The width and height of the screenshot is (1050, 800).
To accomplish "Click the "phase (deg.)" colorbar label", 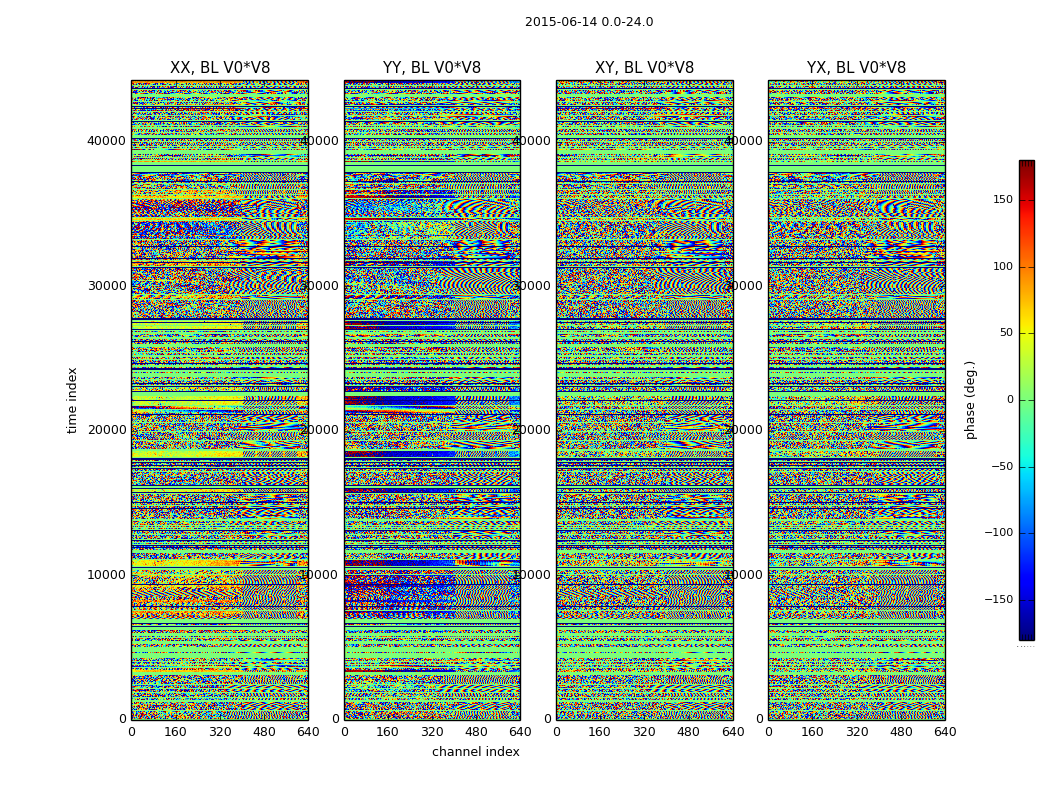I will point(970,400).
